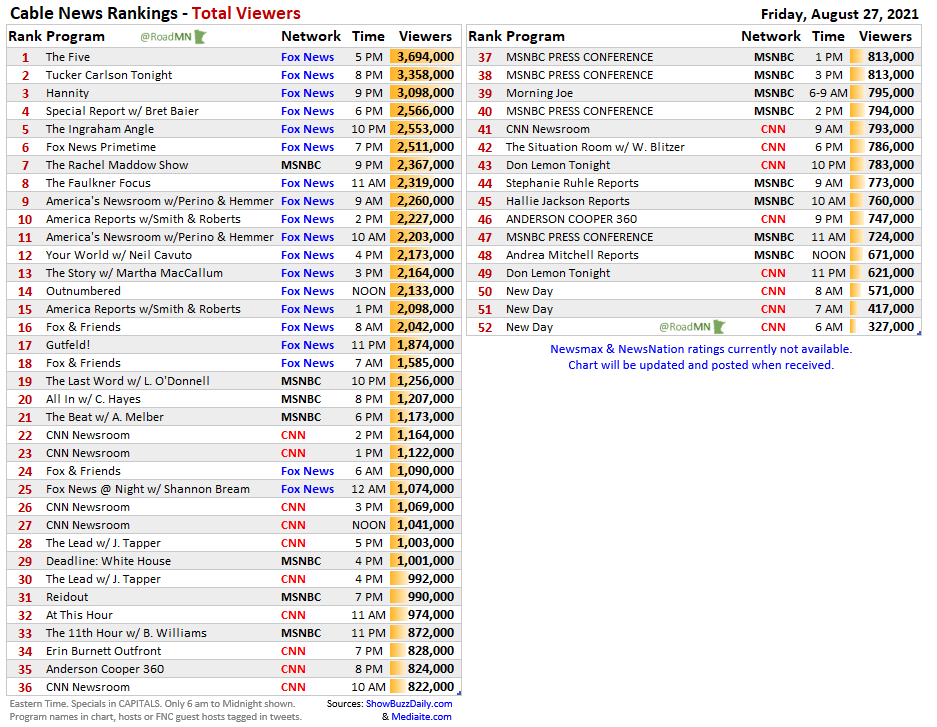
Task: Click the Minnesota icon beside the top @RoadMN tag
Action: (x=200, y=37)
